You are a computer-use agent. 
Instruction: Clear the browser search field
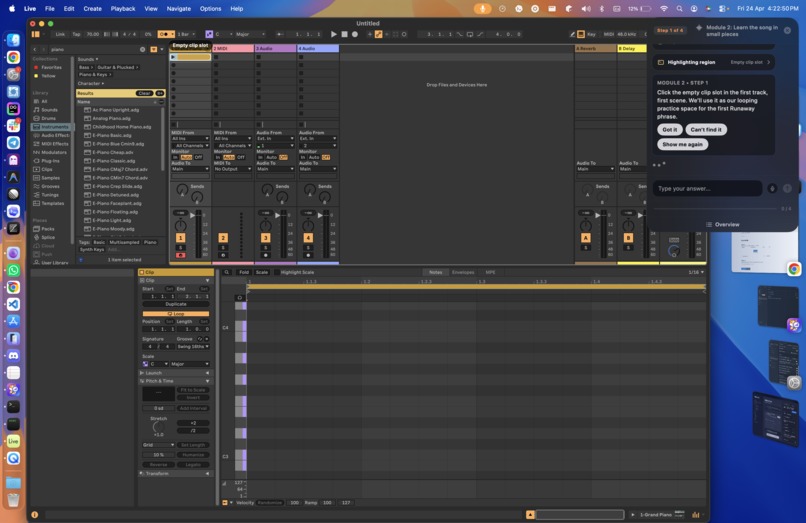142,49
